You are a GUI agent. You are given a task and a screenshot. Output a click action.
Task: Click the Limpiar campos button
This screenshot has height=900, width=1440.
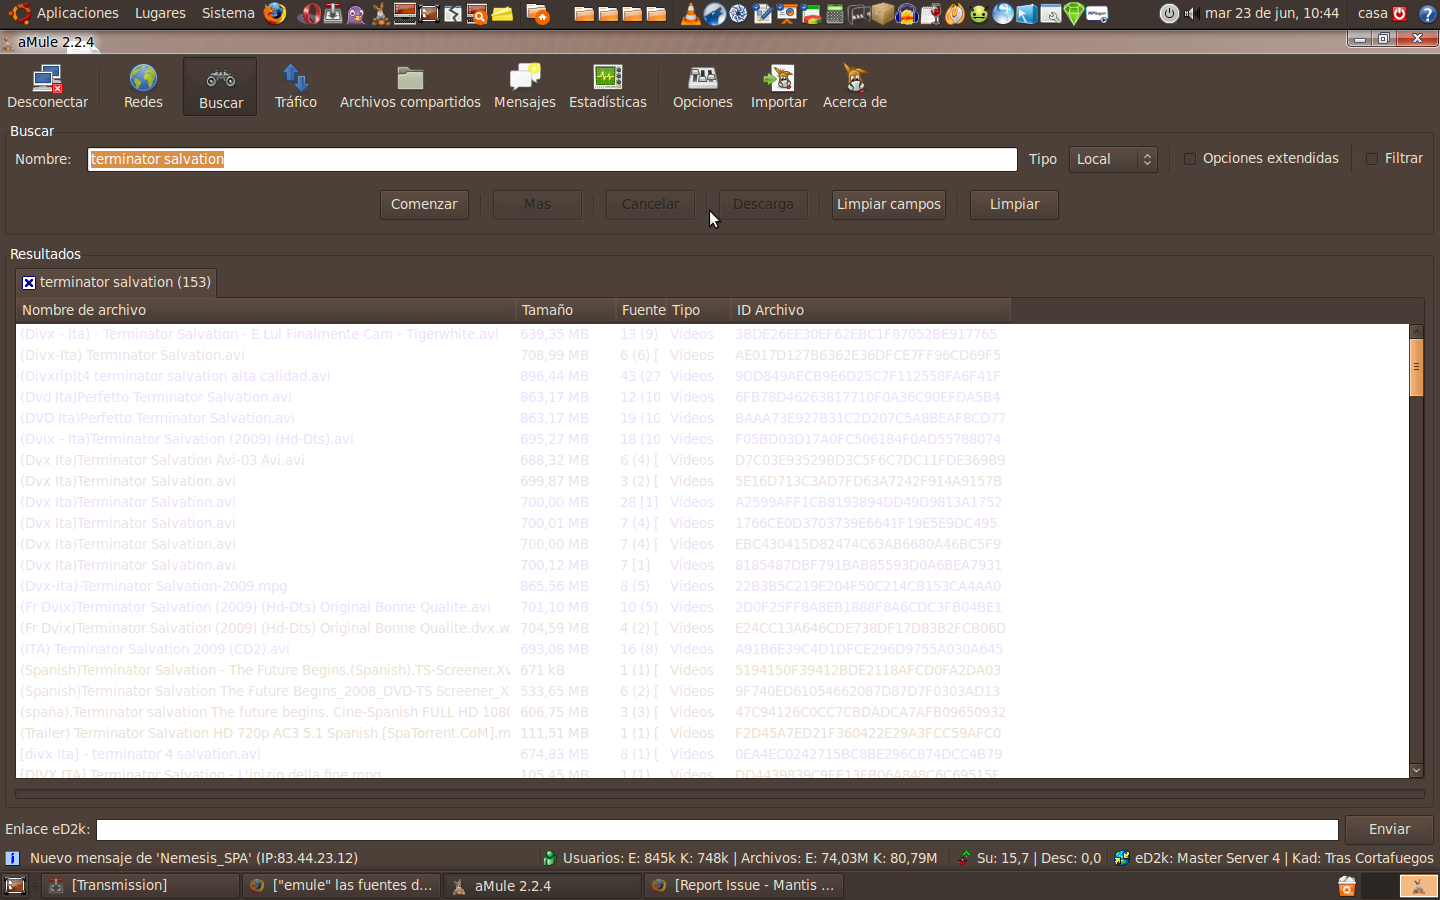[888, 204]
